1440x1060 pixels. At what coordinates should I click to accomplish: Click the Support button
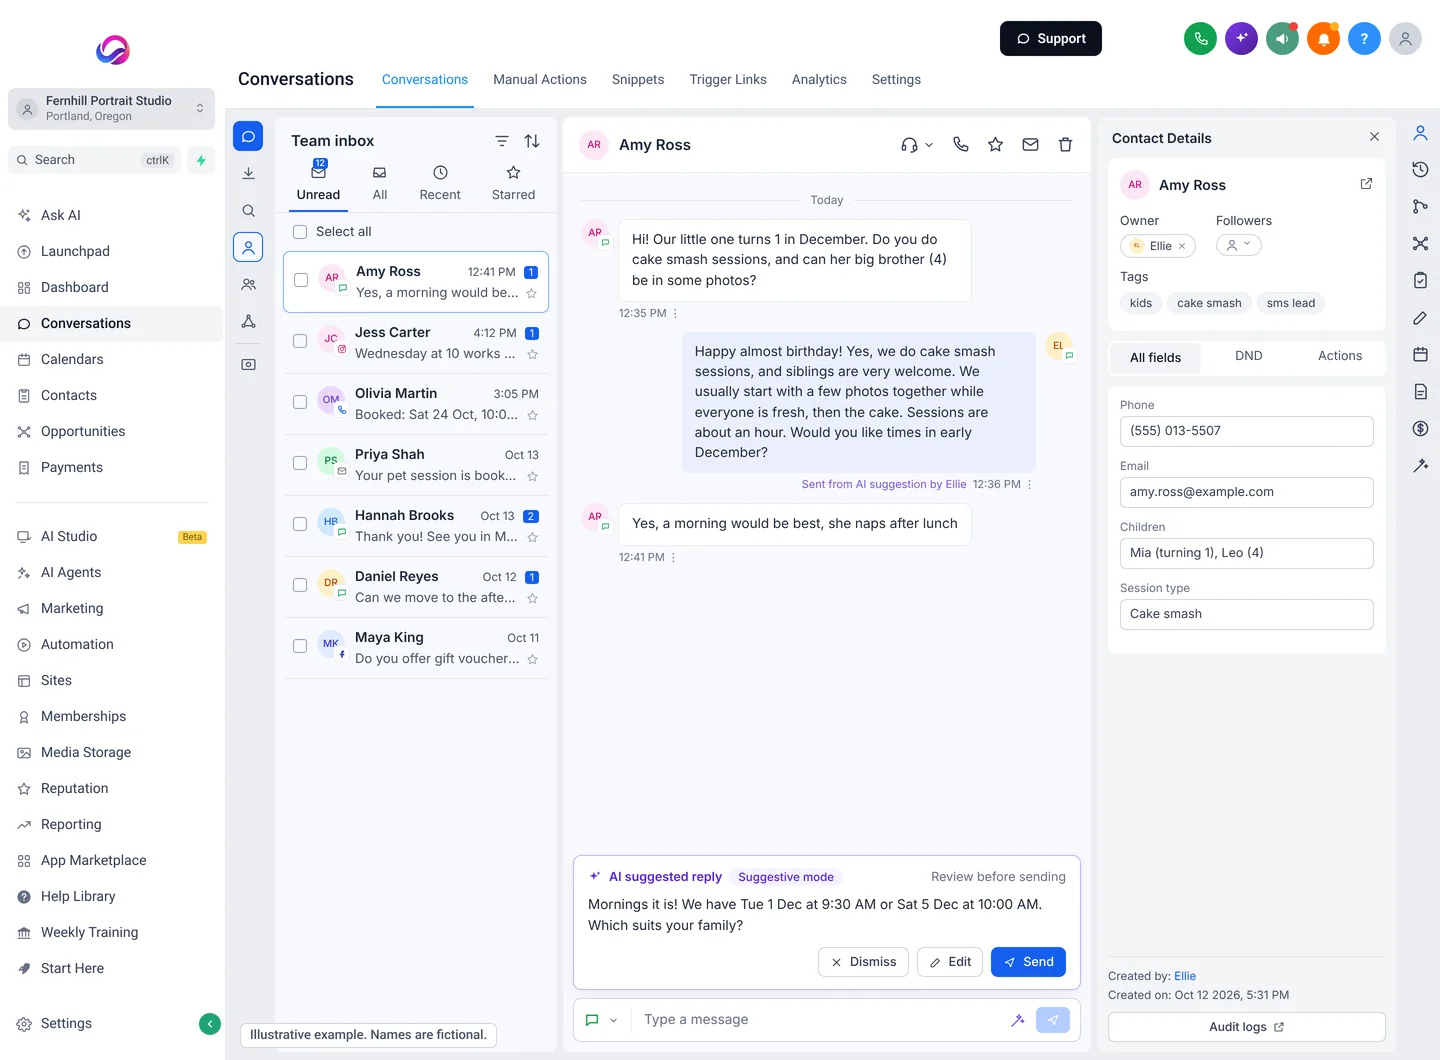point(1051,39)
